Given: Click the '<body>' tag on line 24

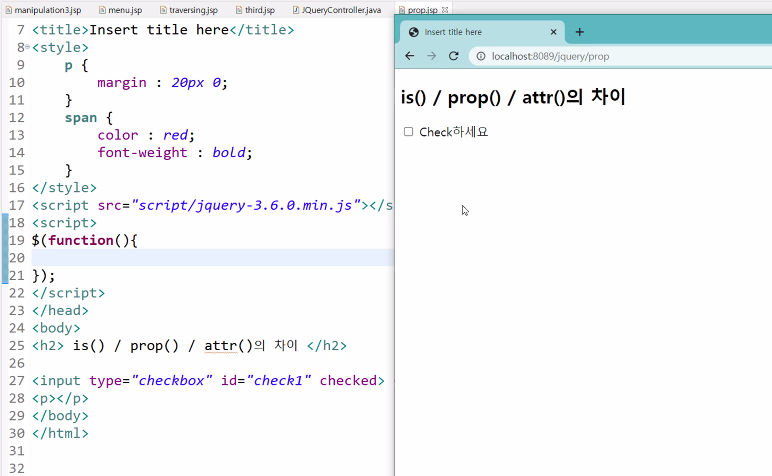Looking at the screenshot, I should [56, 328].
